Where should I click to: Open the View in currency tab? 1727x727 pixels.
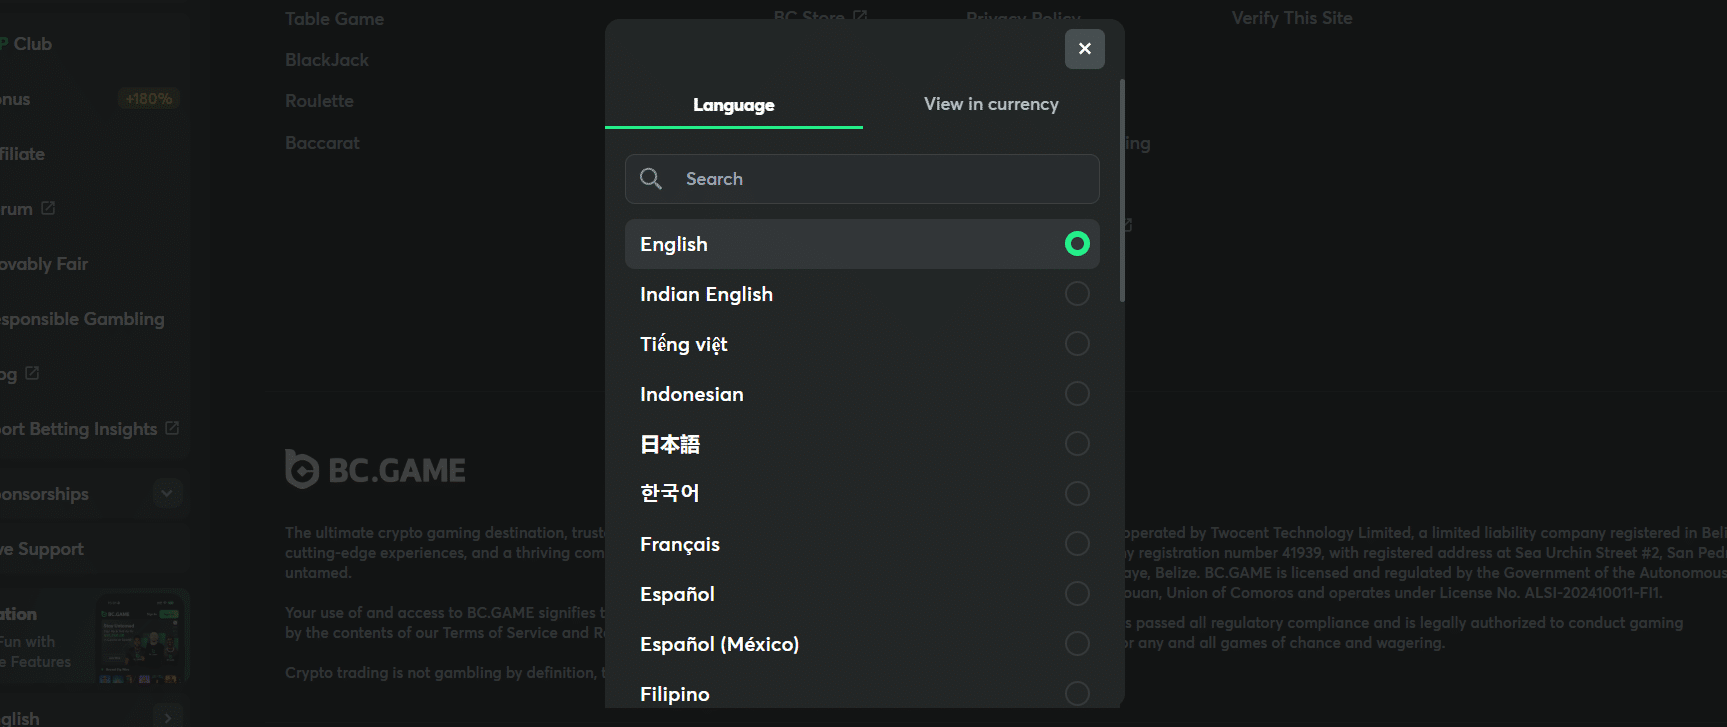tap(991, 104)
